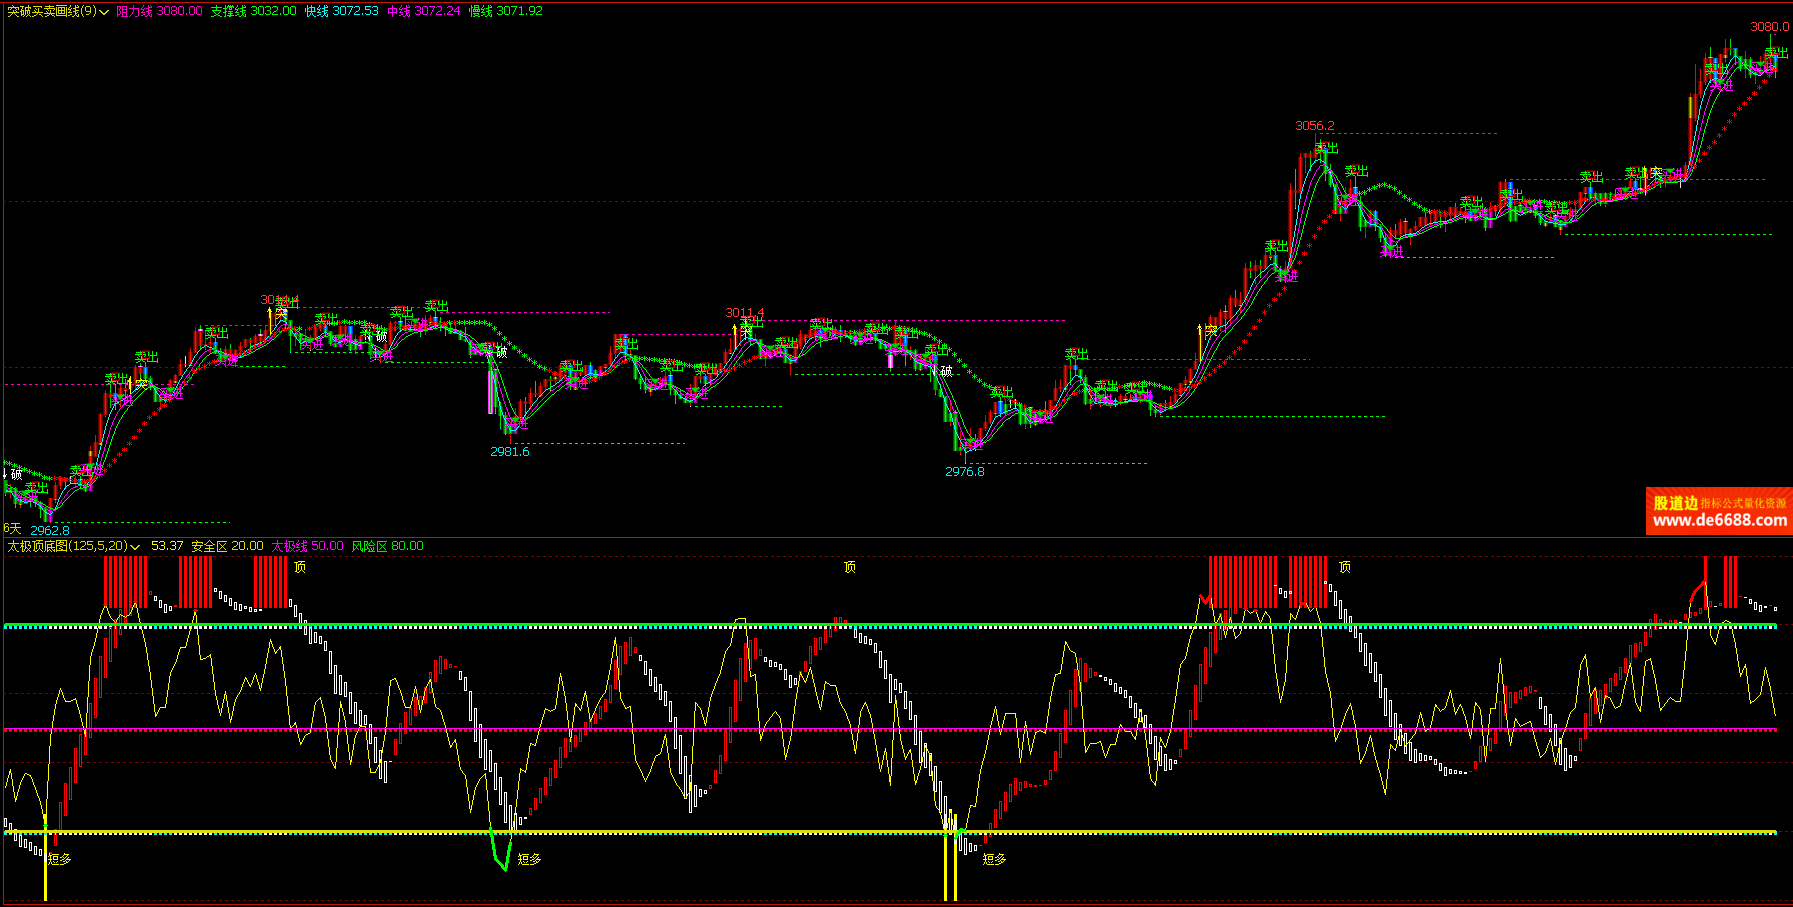This screenshot has width=1793, height=907.
Task: Click the 2962.8 low price label
Action: click(x=50, y=530)
